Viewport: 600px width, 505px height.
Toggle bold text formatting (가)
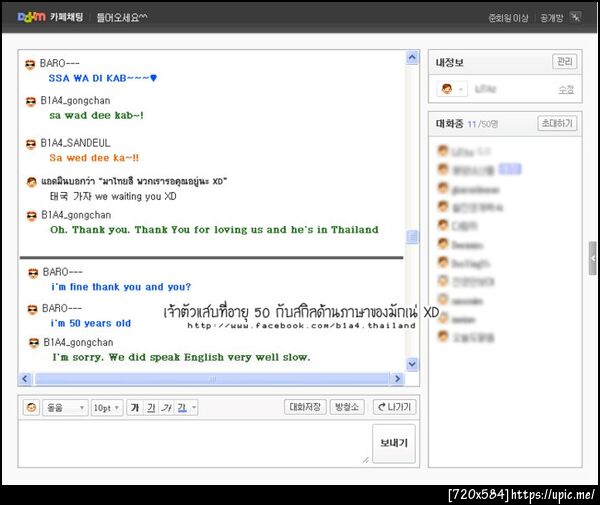[x=135, y=407]
